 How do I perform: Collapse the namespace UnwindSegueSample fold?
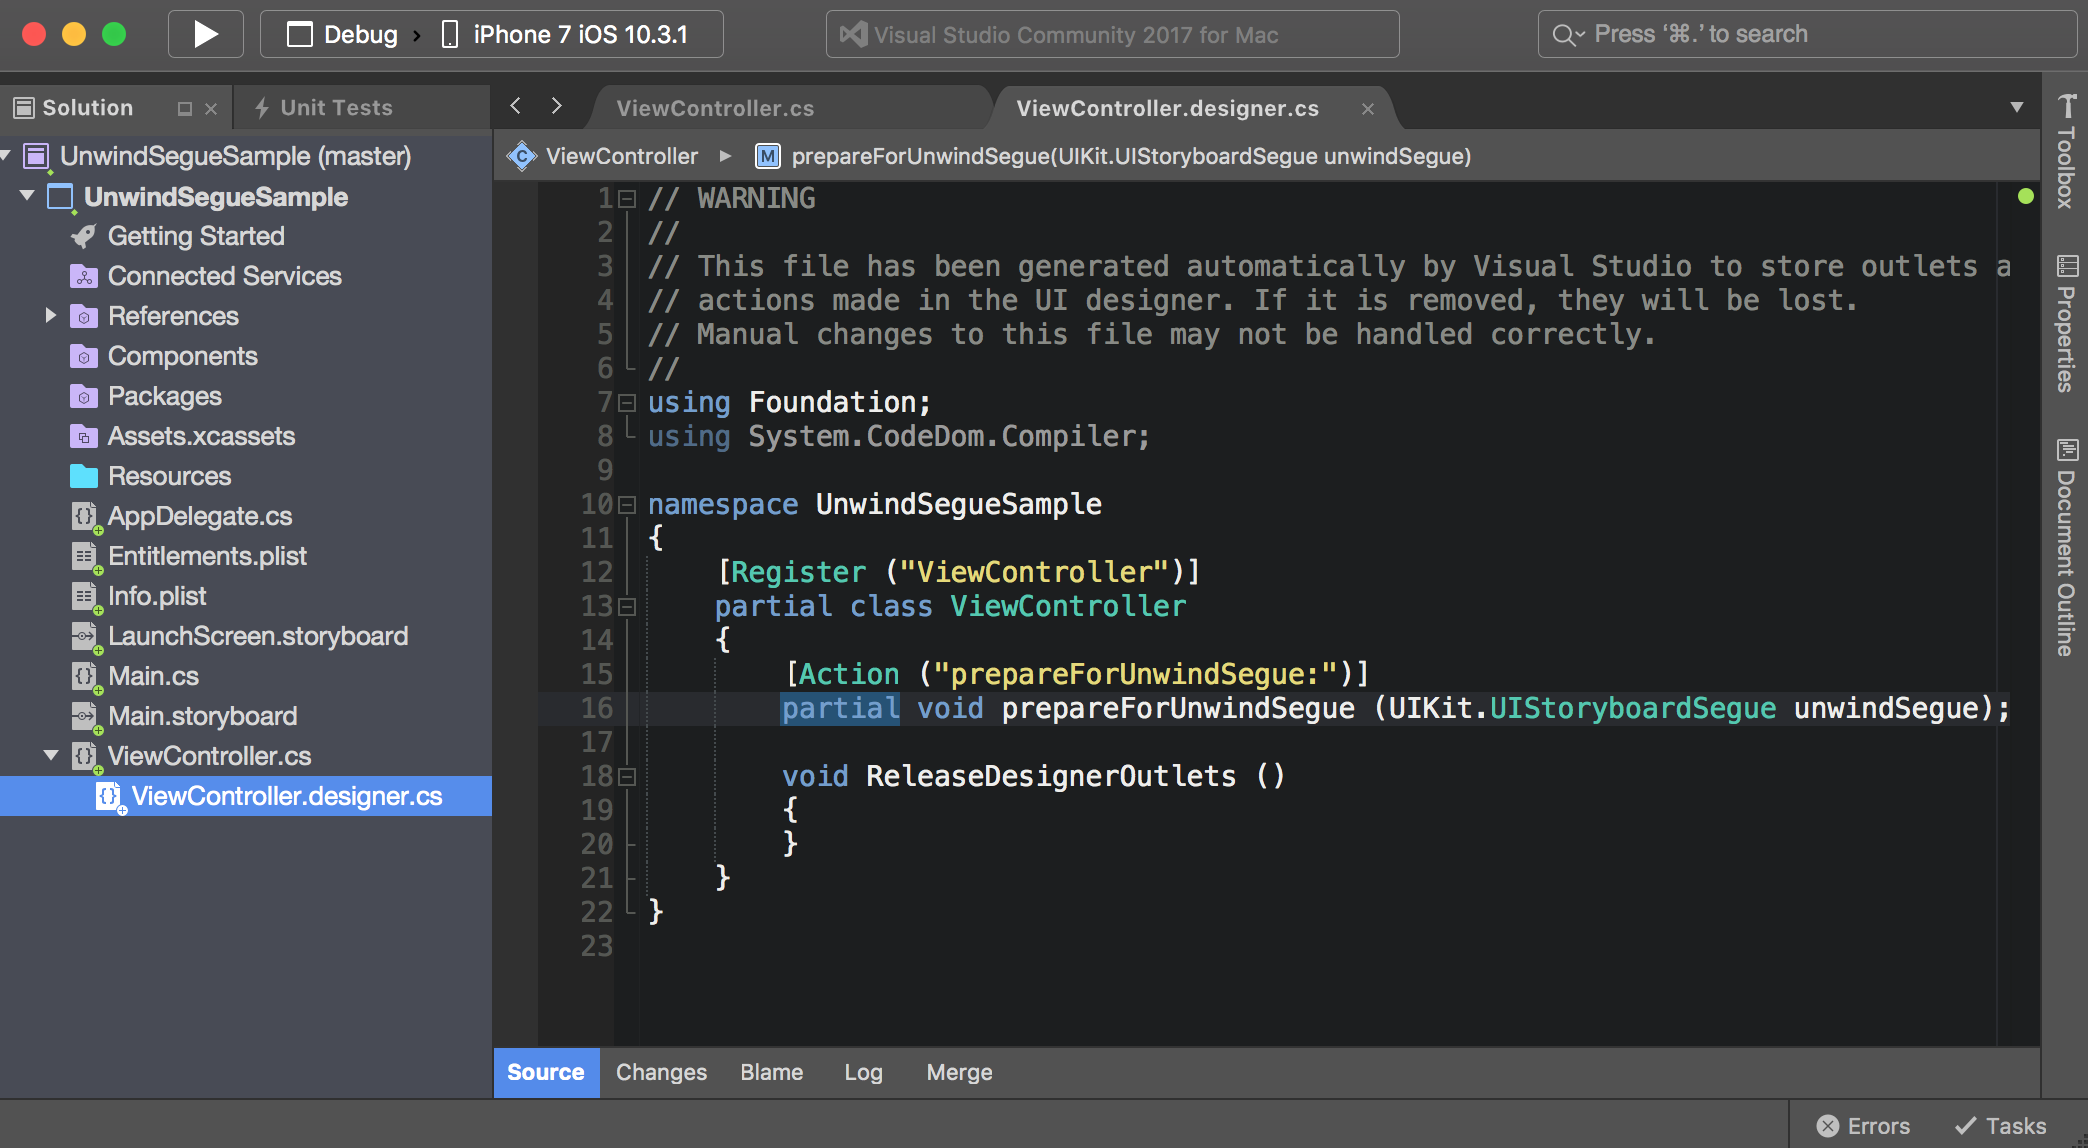click(x=627, y=505)
